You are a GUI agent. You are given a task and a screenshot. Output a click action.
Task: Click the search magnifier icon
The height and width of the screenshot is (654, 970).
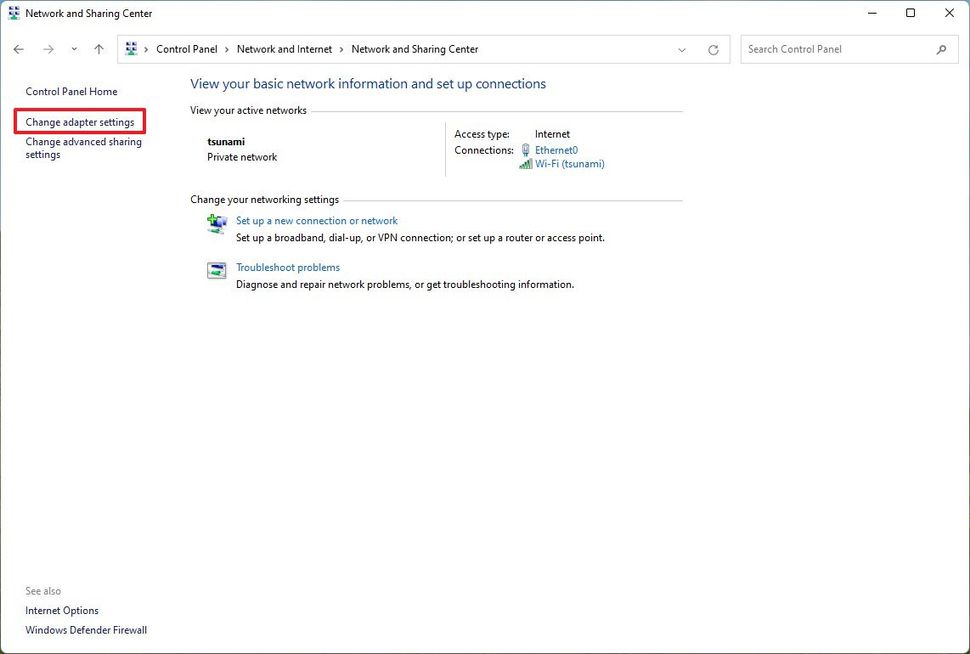coord(940,48)
